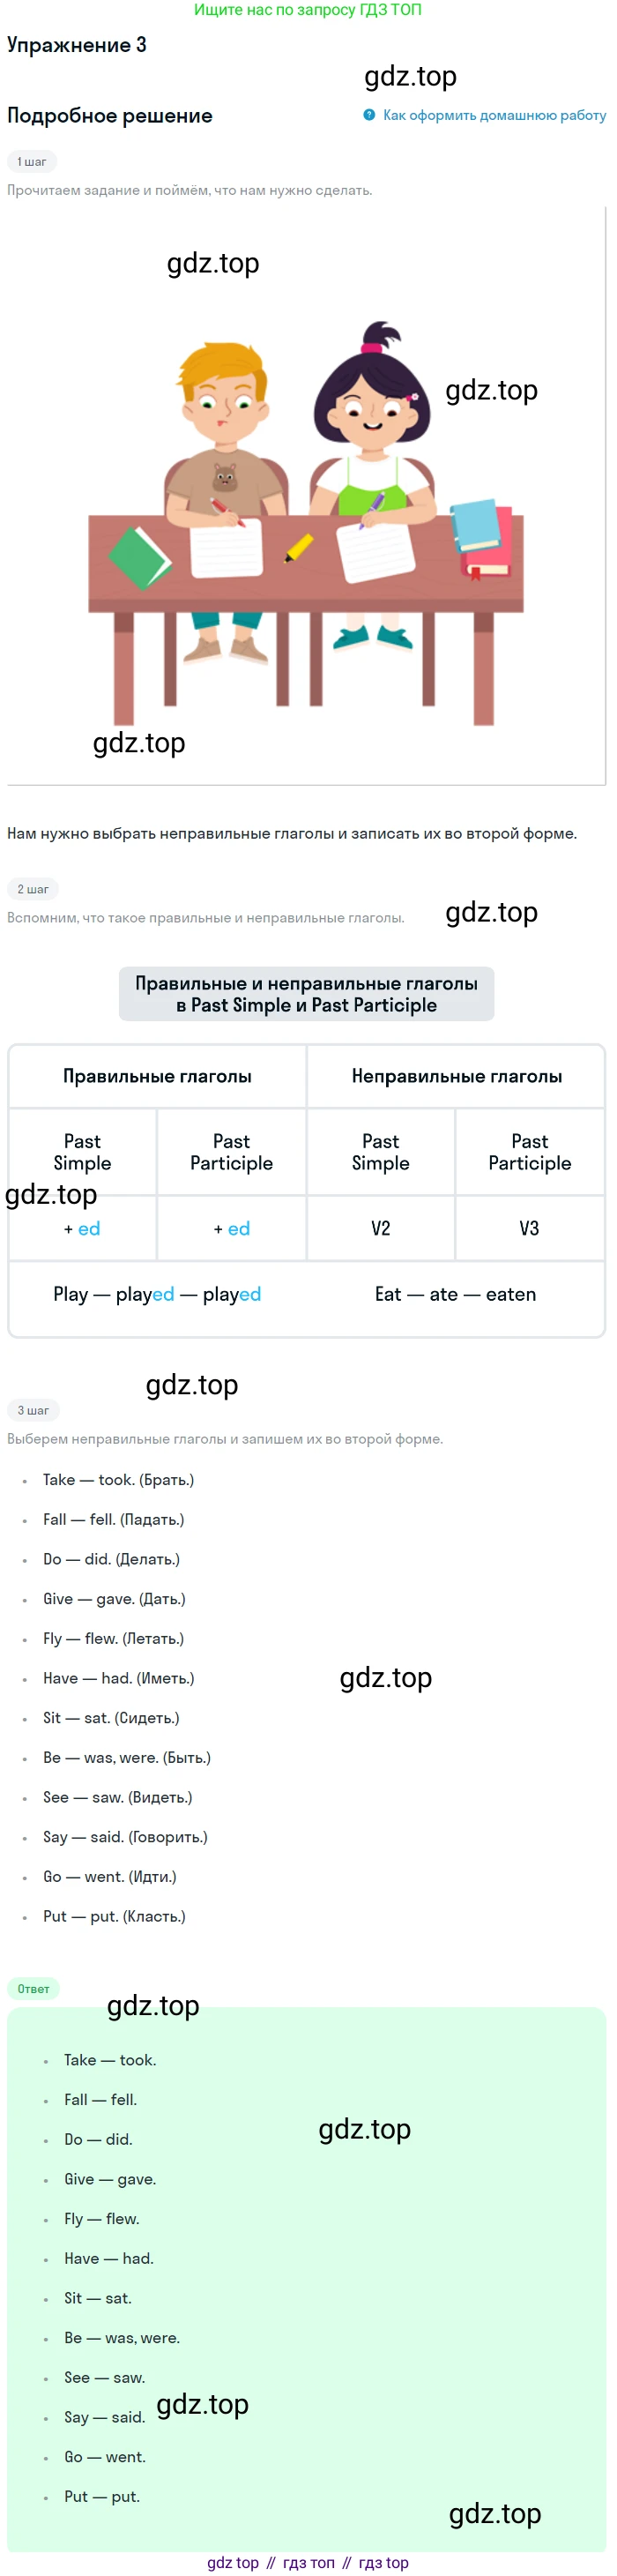Open 'Как оформить домашнюю работу' link
This screenshot has width=617, height=2576.
[494, 115]
